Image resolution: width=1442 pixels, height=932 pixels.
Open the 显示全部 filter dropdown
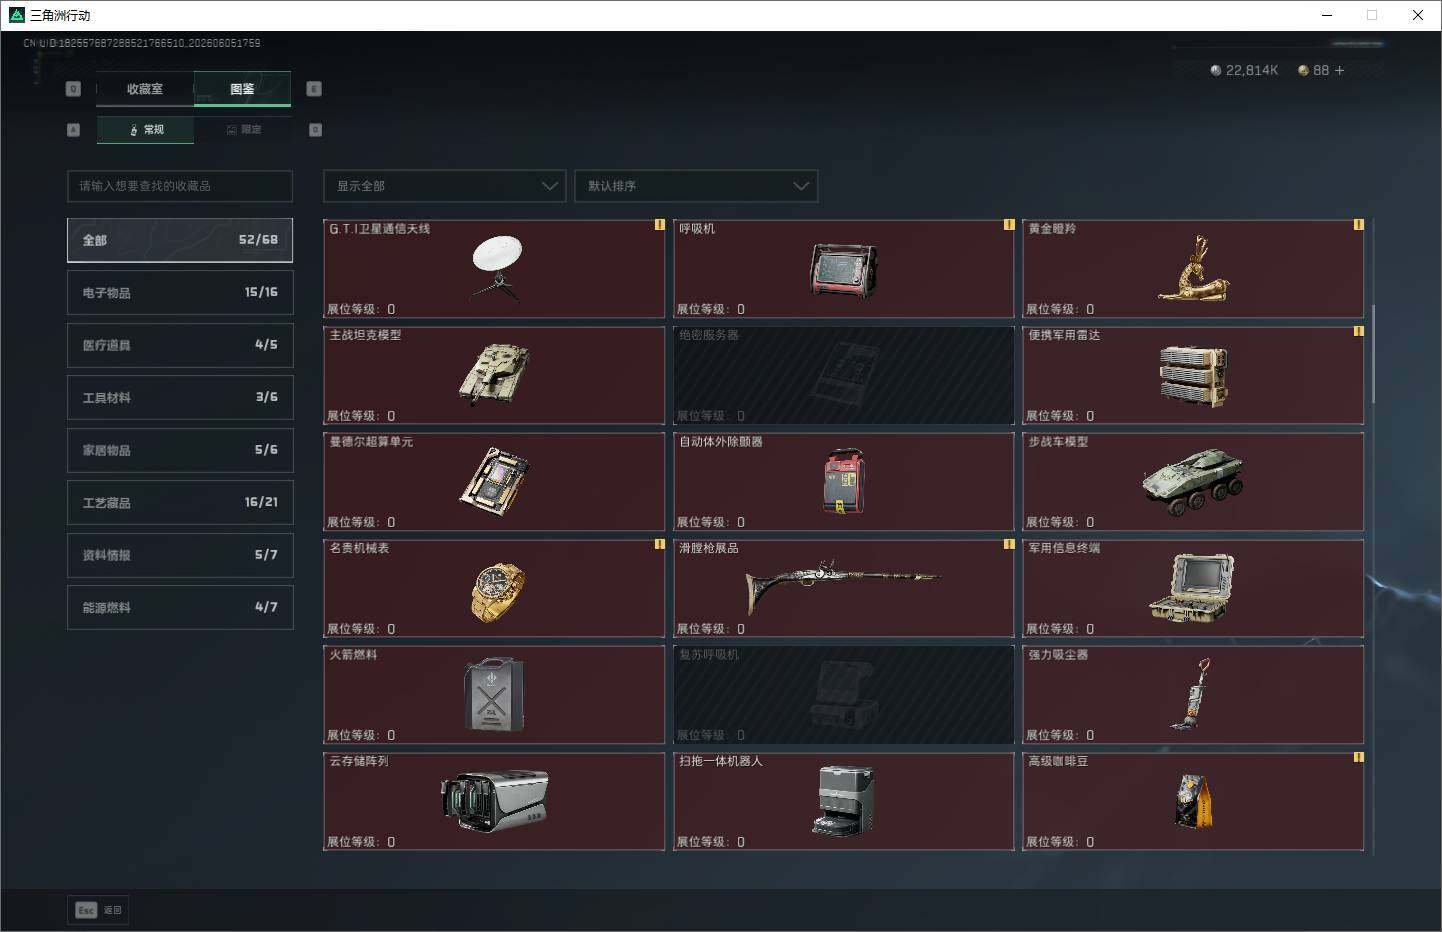click(x=445, y=186)
